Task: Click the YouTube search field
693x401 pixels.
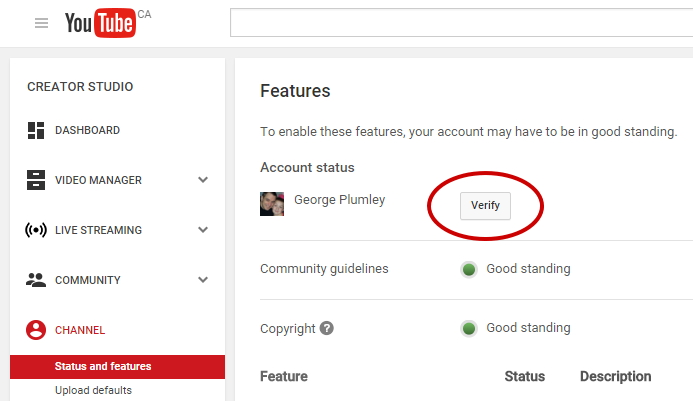Action: pyautogui.click(x=461, y=23)
